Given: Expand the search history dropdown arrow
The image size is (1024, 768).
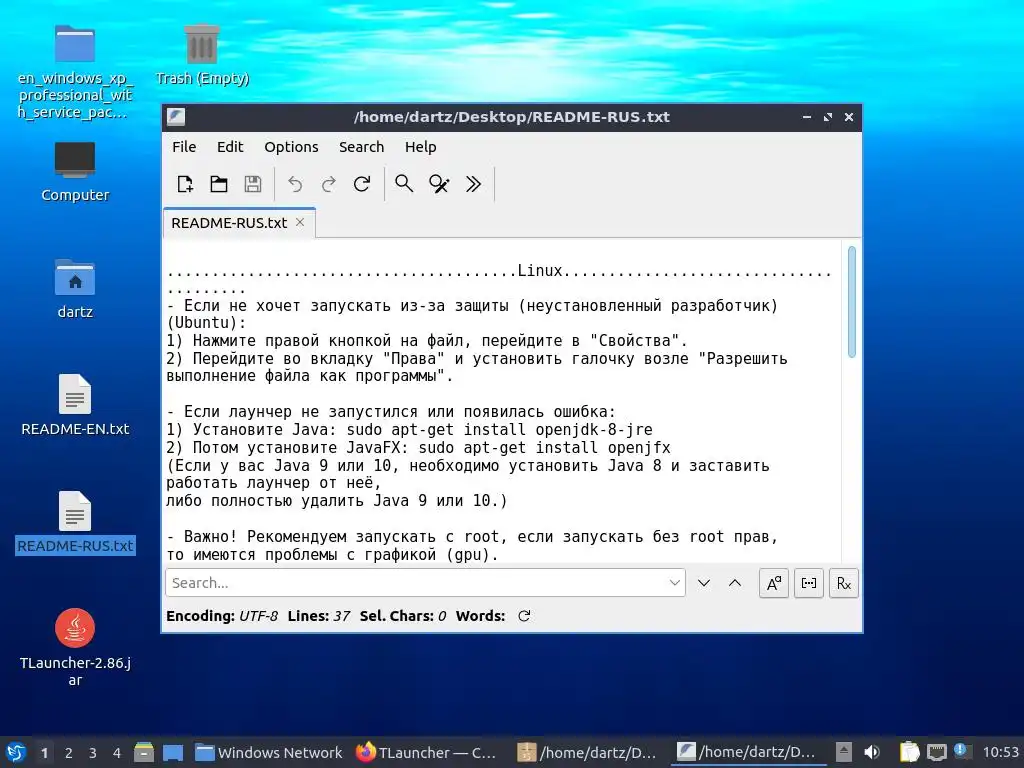Looking at the screenshot, I should 675,583.
